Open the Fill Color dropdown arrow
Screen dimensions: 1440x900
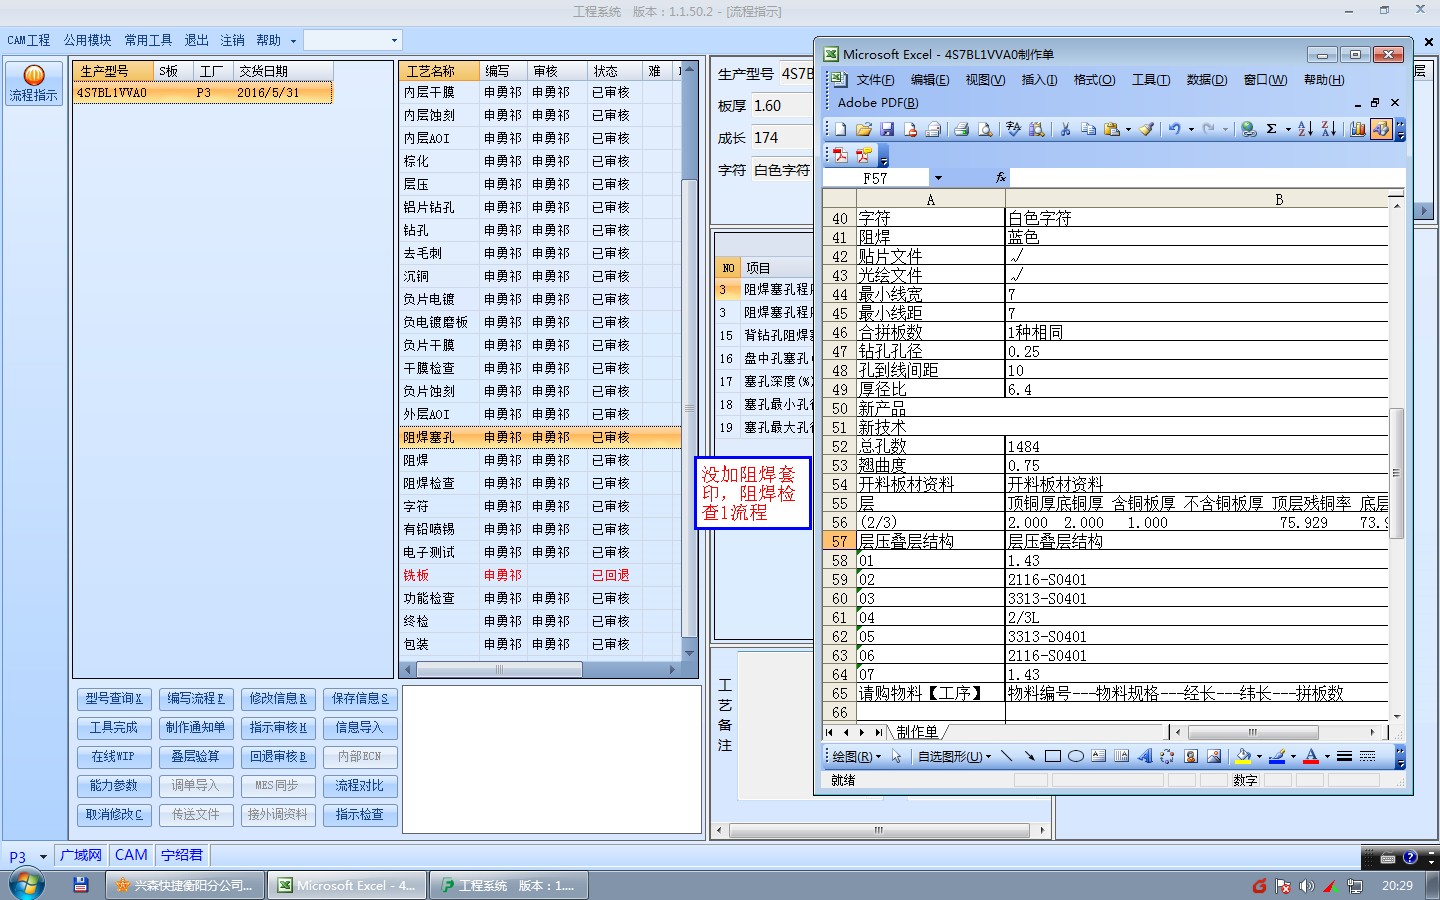(1259, 757)
